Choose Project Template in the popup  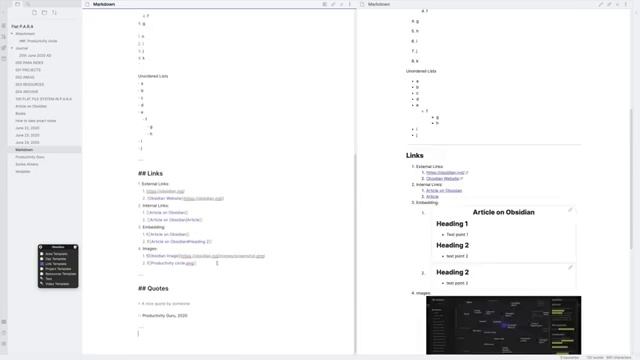[58, 269]
